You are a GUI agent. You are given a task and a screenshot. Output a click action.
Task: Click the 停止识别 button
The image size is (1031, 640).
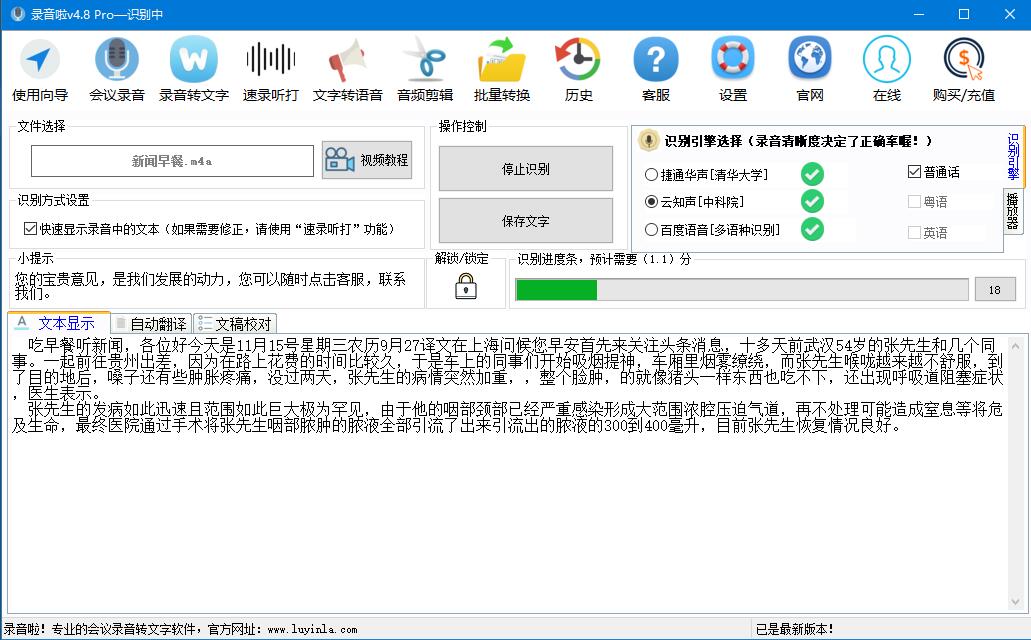coord(526,169)
